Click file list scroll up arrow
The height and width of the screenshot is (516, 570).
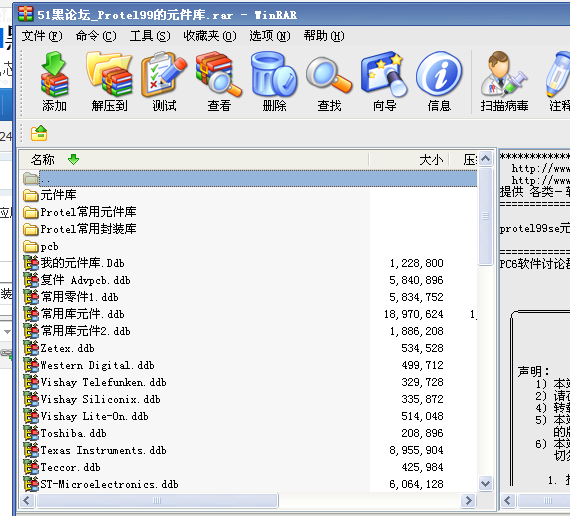click(485, 159)
